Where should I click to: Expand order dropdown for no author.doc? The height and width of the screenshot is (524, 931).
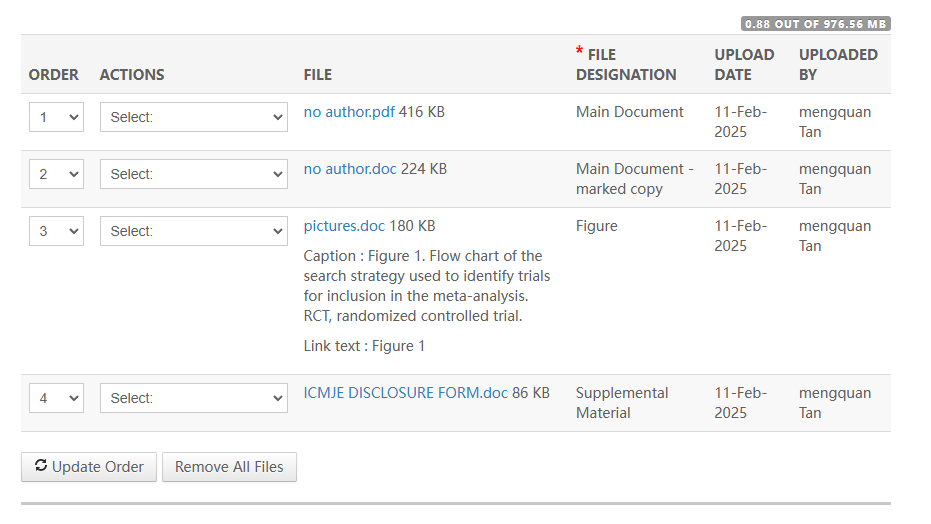tap(56, 174)
